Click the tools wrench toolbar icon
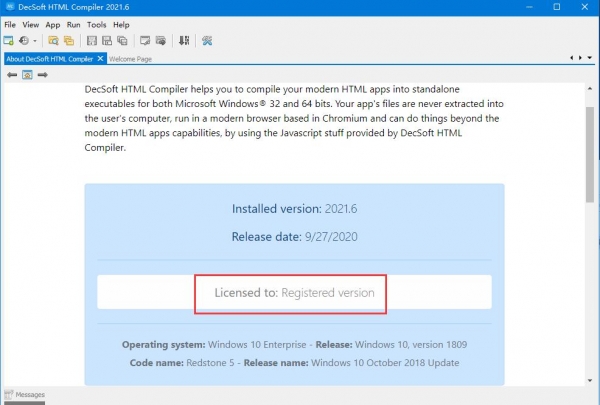The image size is (600, 405). 207,41
